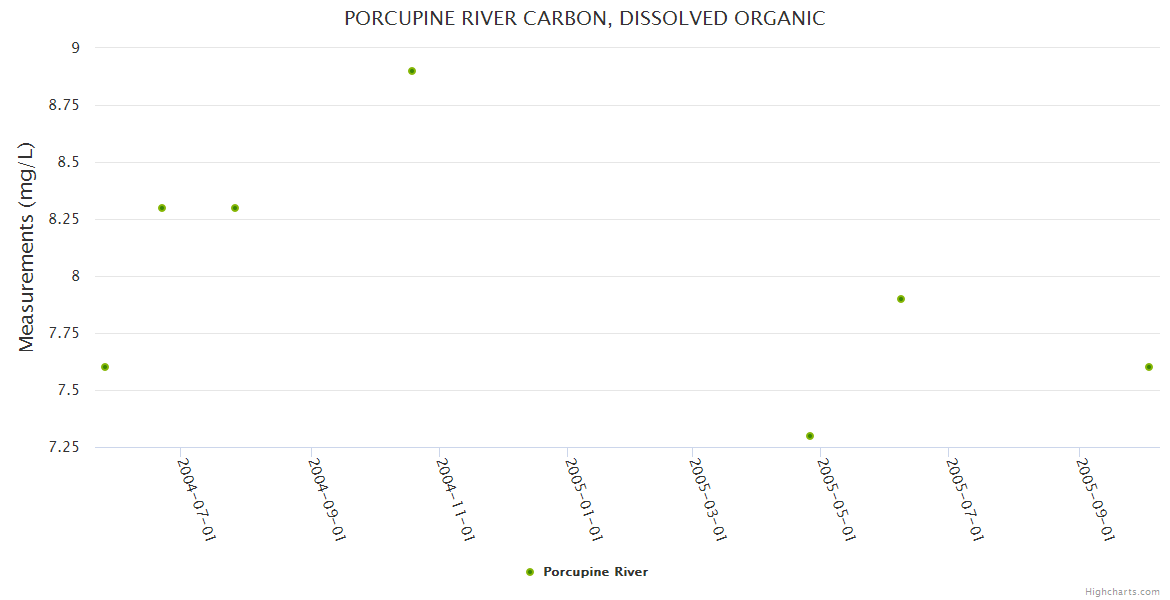The image size is (1170, 600).
Task: Click the 2004-07-01 x-axis label
Action: pos(197,499)
